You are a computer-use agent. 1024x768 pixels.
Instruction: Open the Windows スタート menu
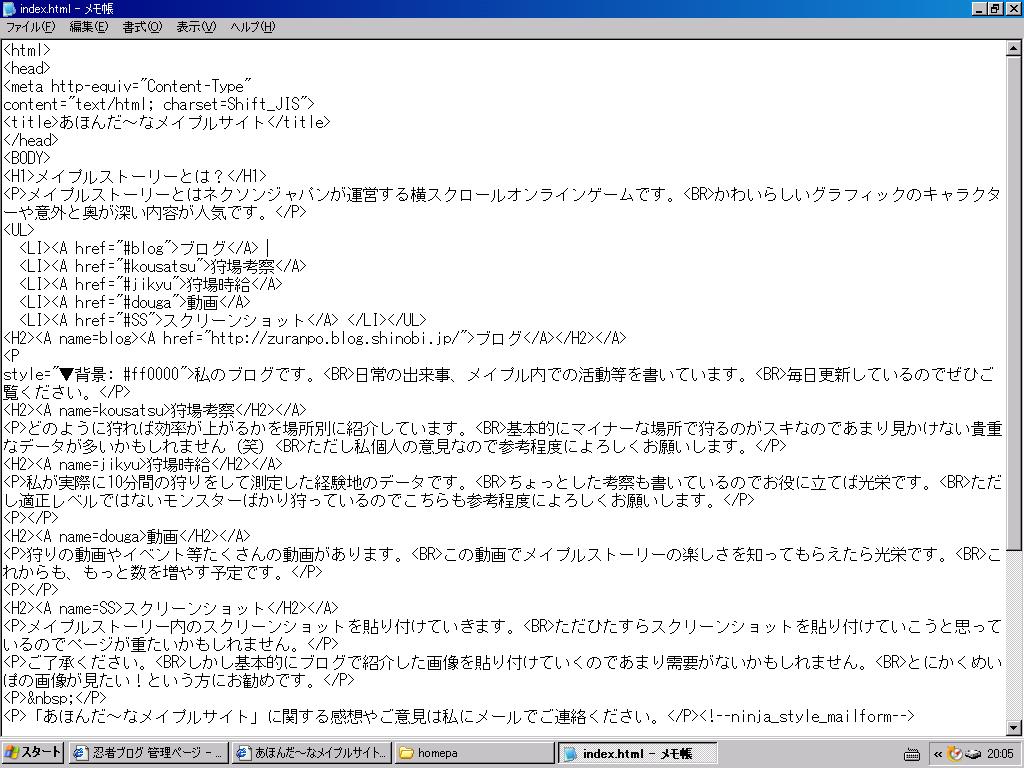(x=32, y=752)
